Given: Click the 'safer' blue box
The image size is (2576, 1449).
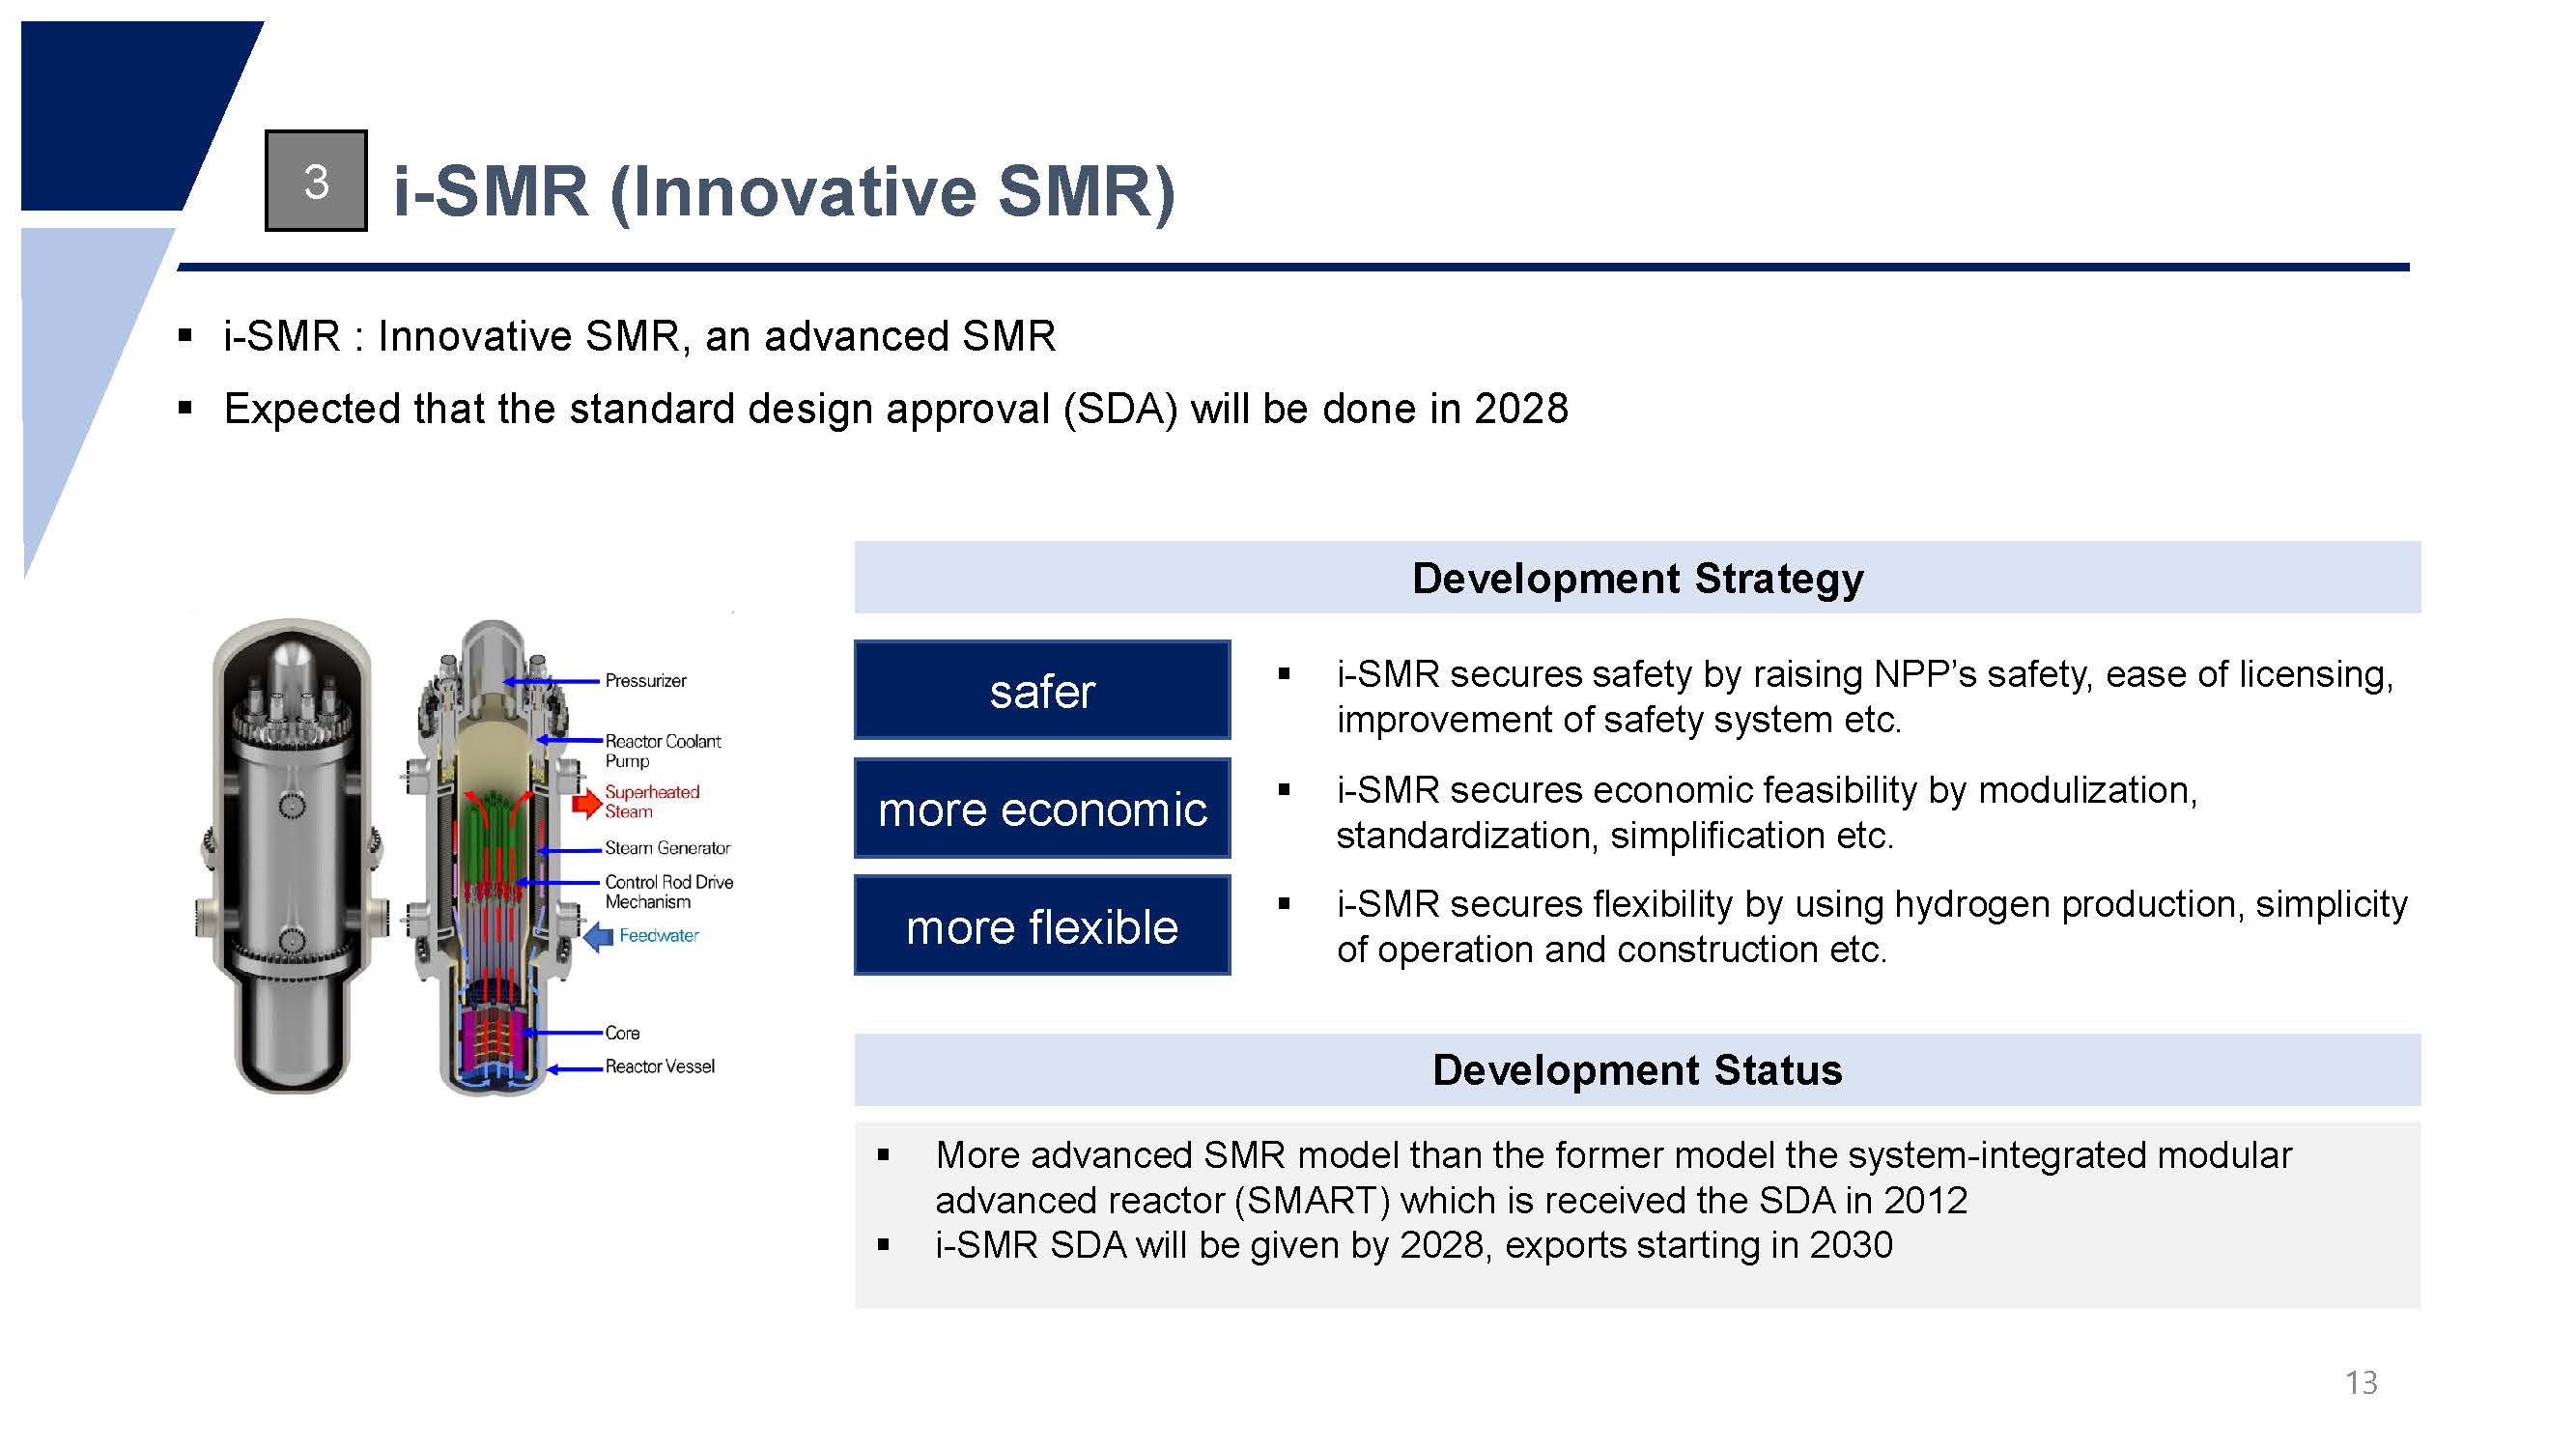Looking at the screenshot, I should pyautogui.click(x=1042, y=691).
